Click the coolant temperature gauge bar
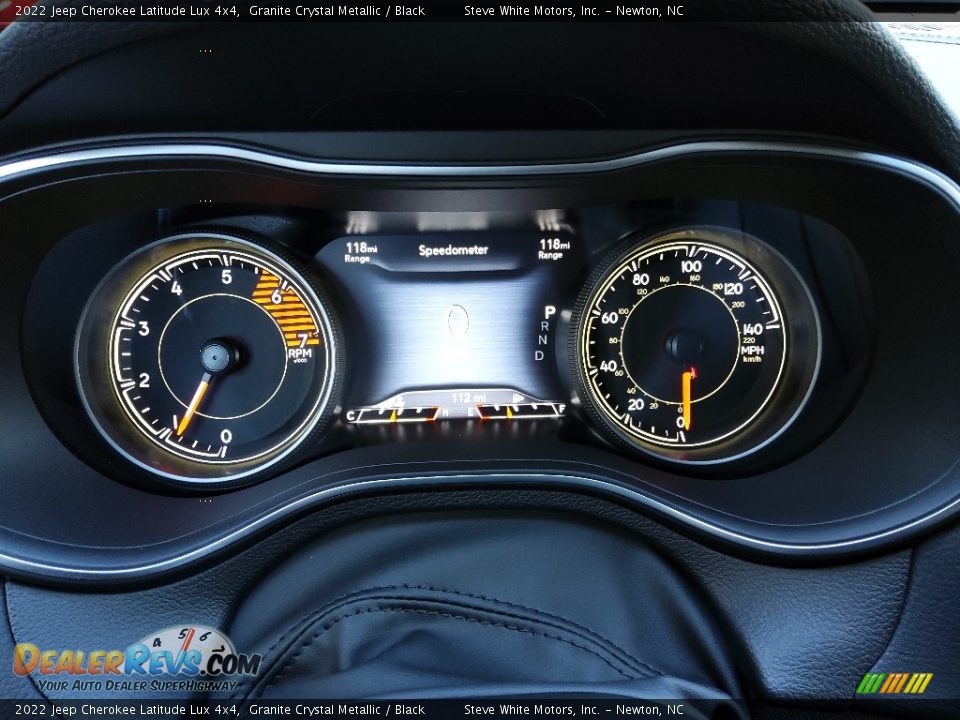Viewport: 960px width, 720px height. (397, 414)
